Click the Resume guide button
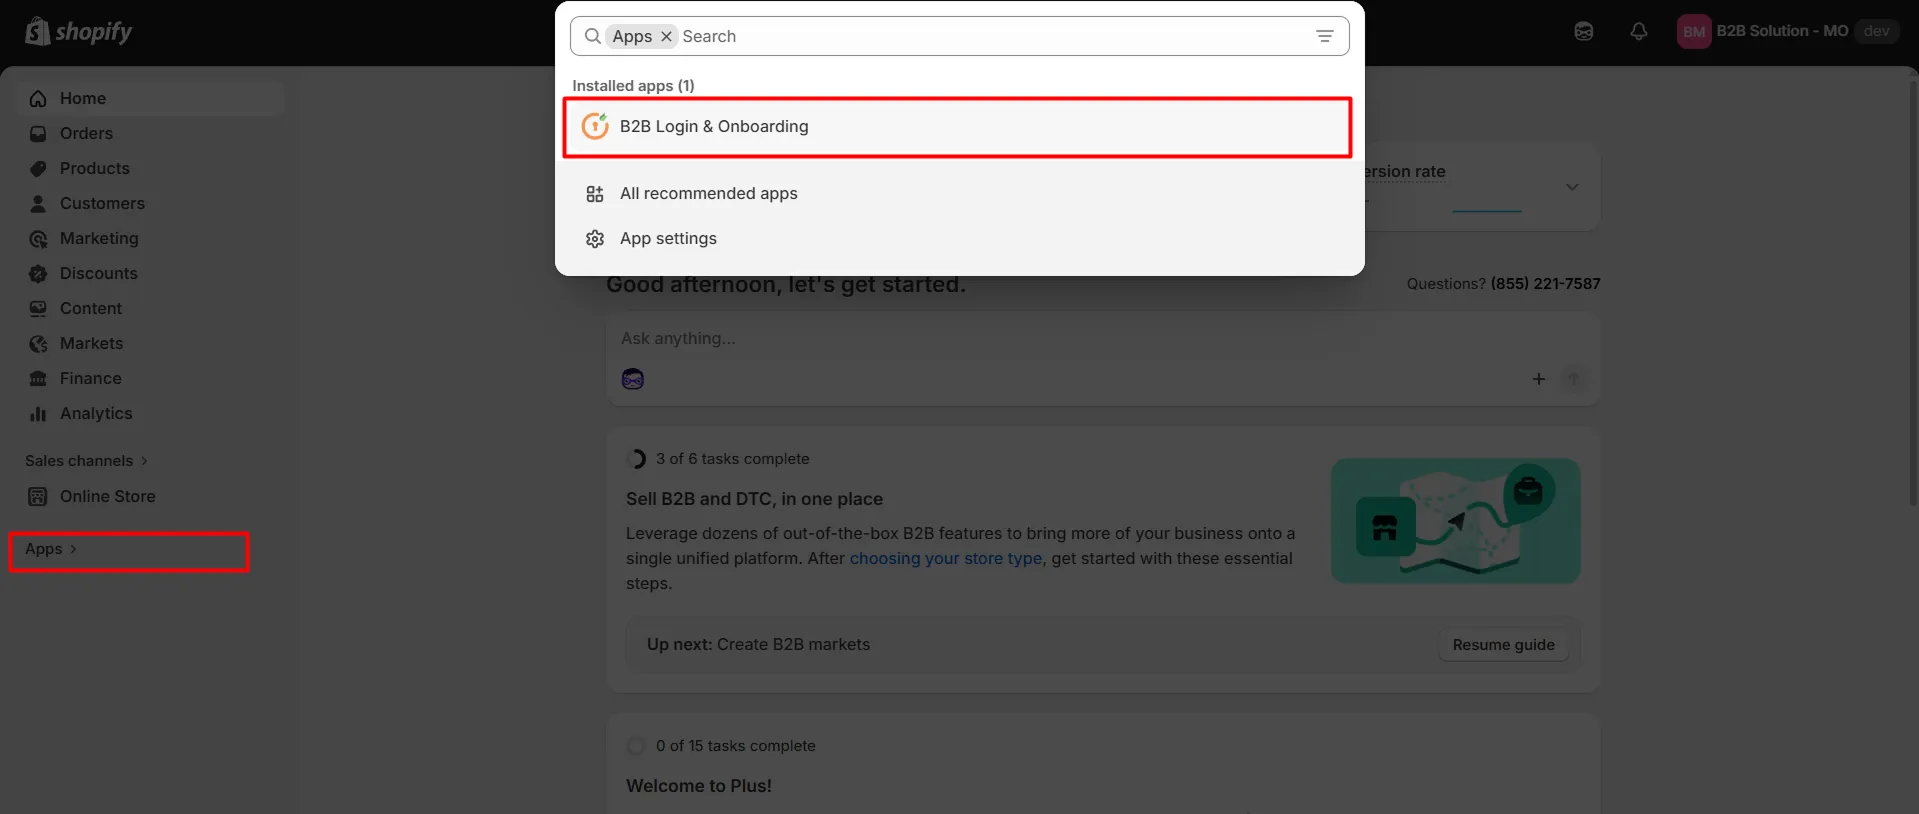The width and height of the screenshot is (1919, 814). pos(1503,644)
